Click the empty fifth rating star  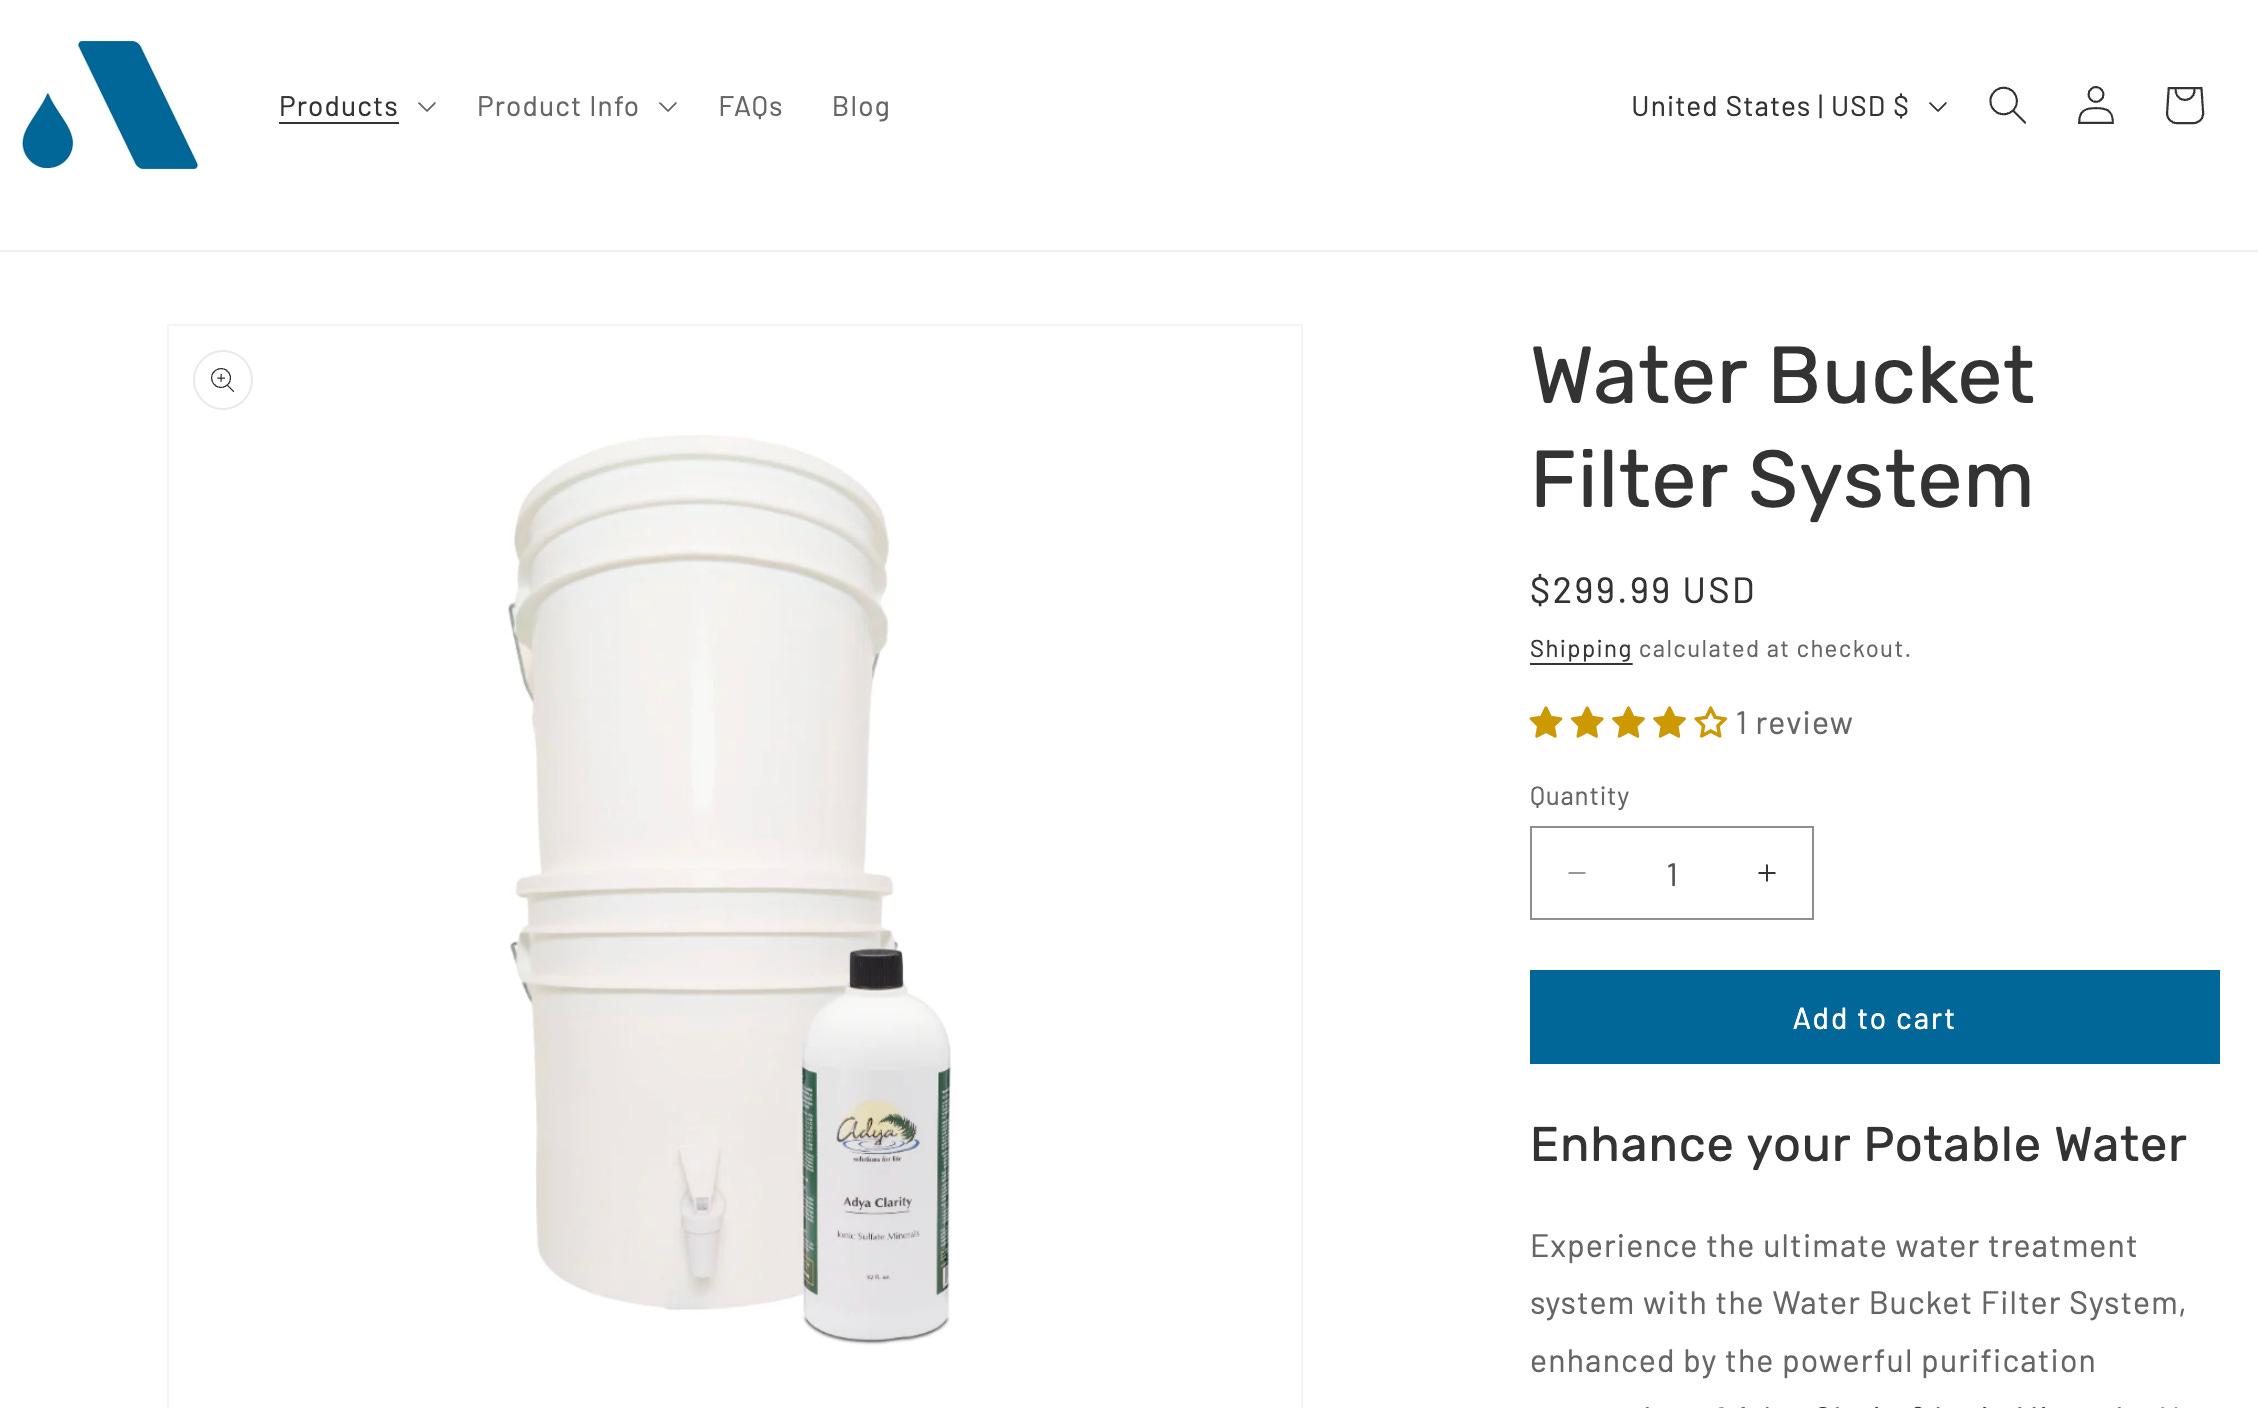[x=1711, y=722]
